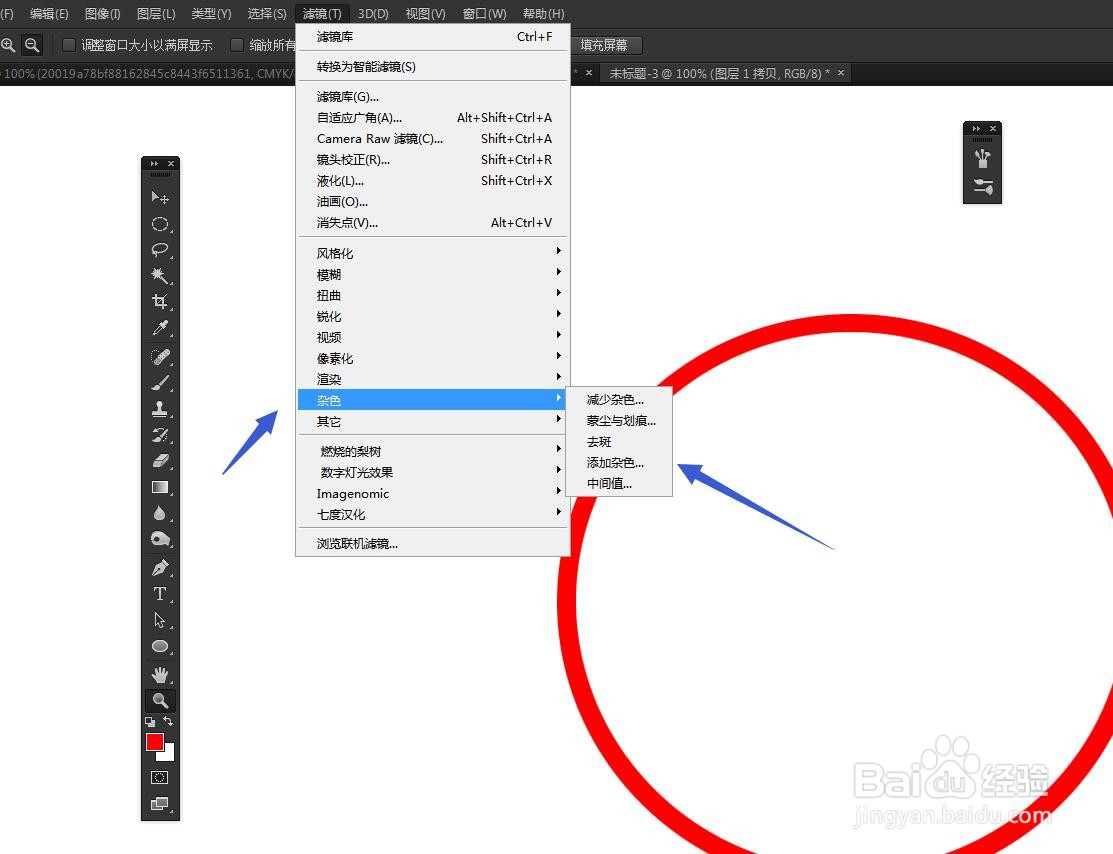The image size is (1113, 854).
Task: Click Zoom In icon in options bar
Action: (x=9, y=45)
